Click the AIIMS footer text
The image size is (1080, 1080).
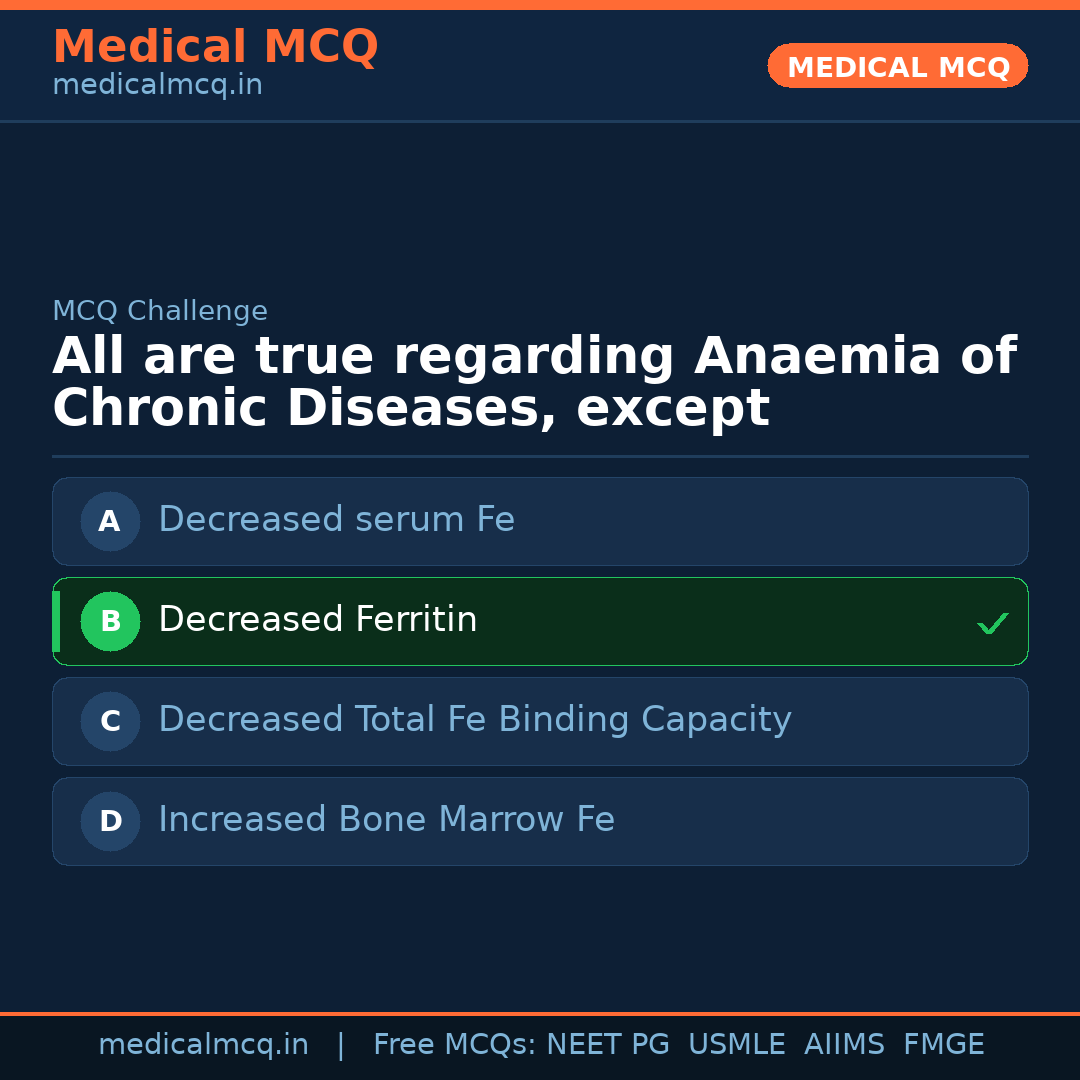pos(844,1045)
